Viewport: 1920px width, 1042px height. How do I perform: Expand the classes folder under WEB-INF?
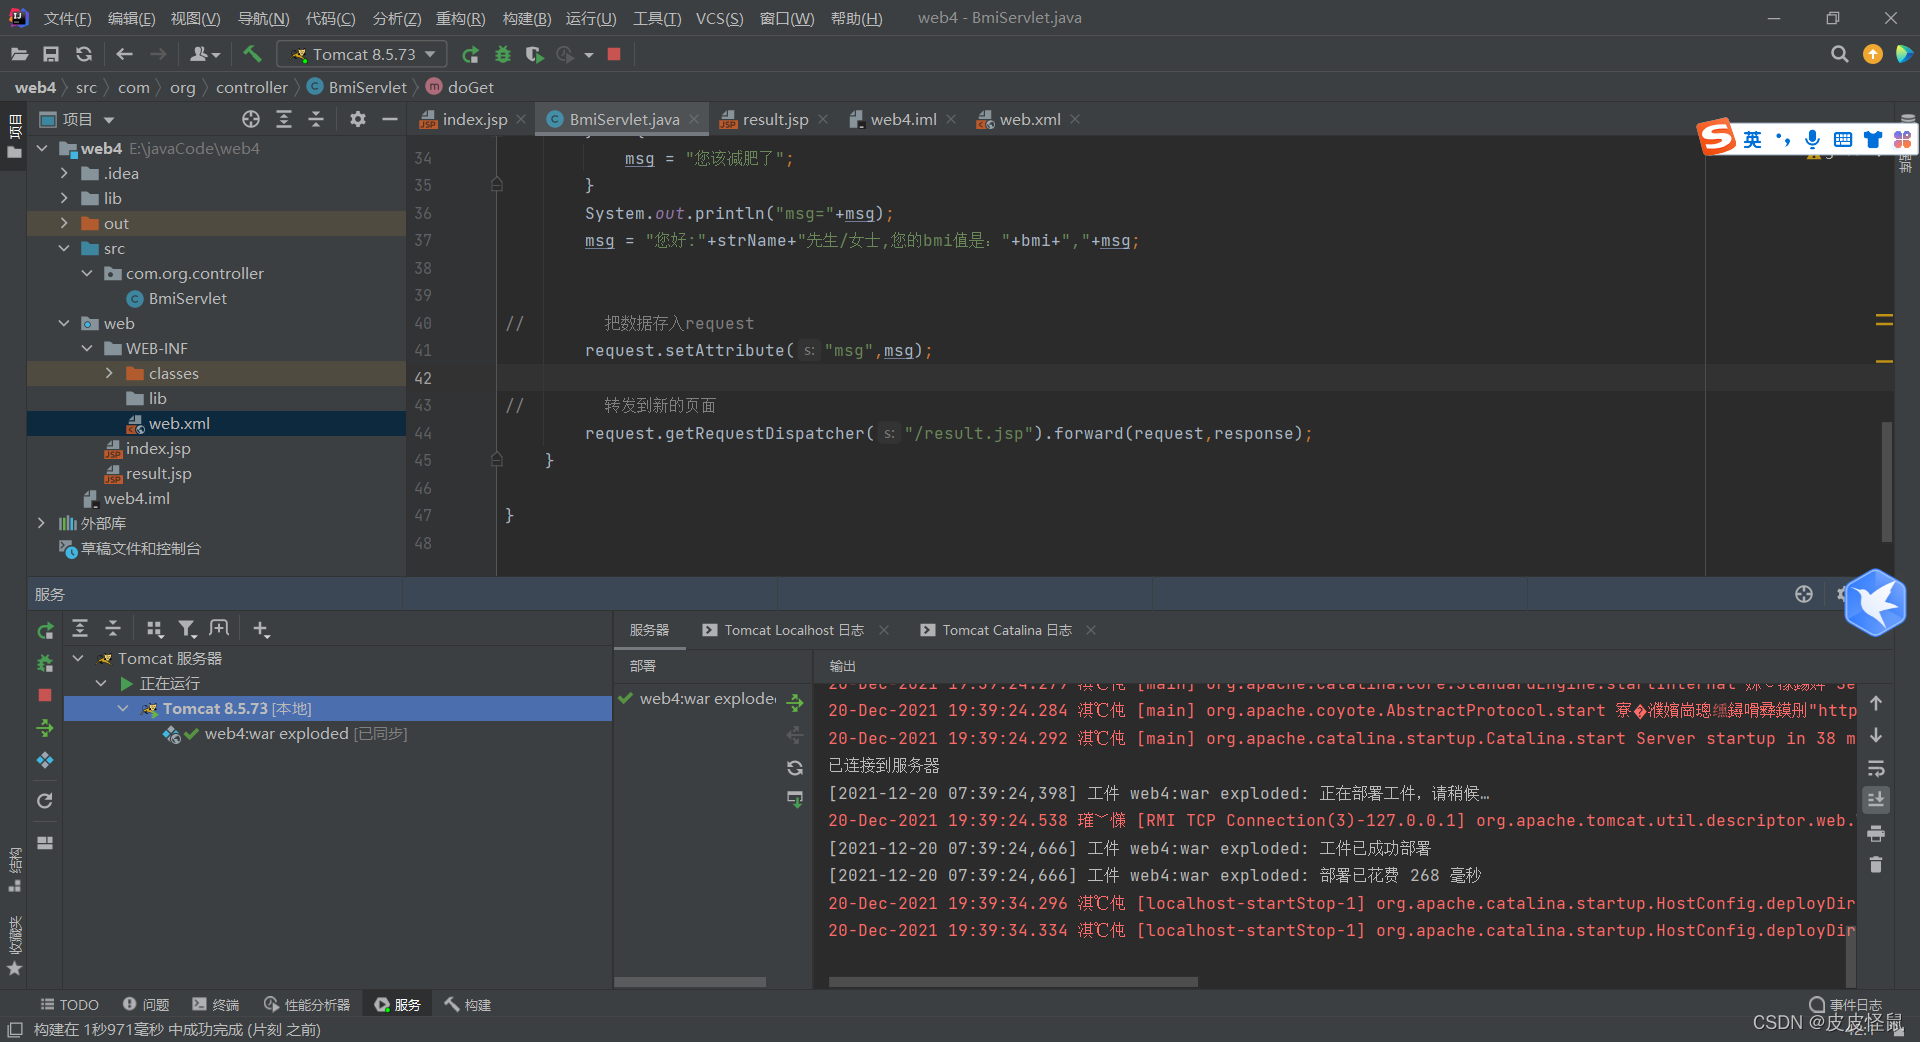(x=109, y=373)
